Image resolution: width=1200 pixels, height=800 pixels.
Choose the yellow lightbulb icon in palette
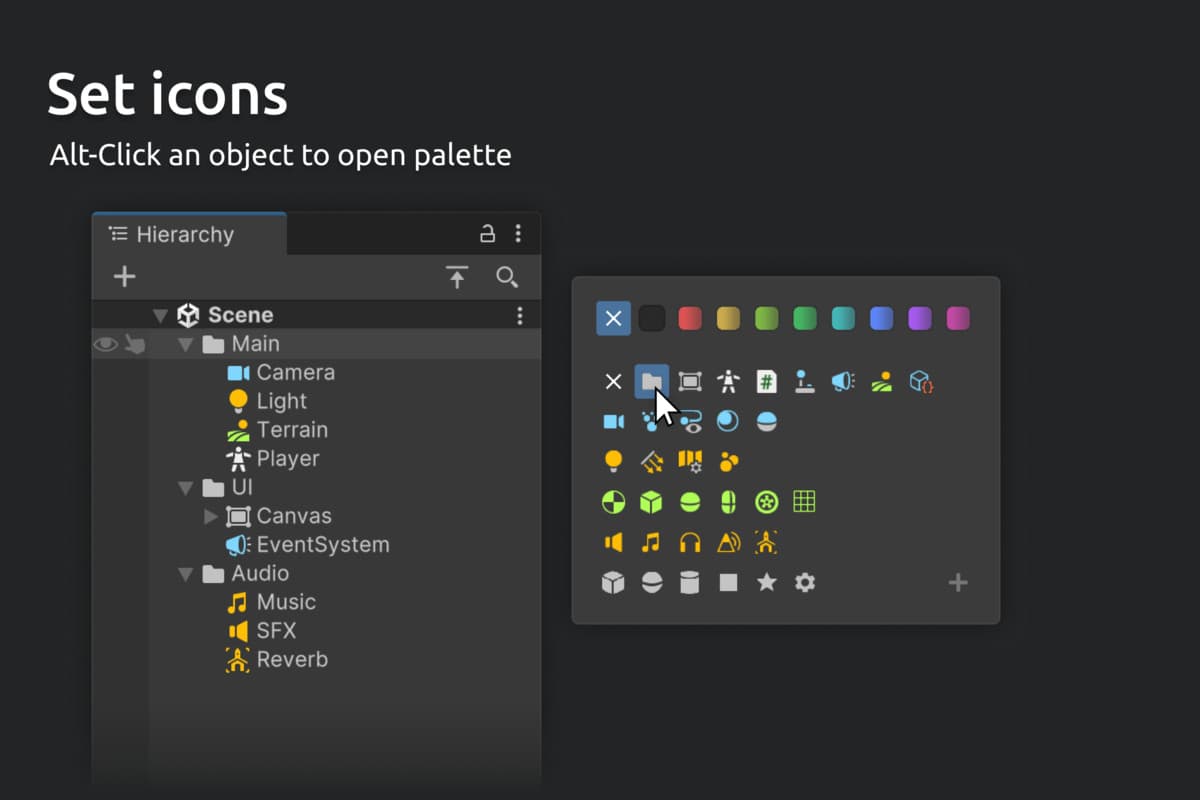pyautogui.click(x=613, y=461)
